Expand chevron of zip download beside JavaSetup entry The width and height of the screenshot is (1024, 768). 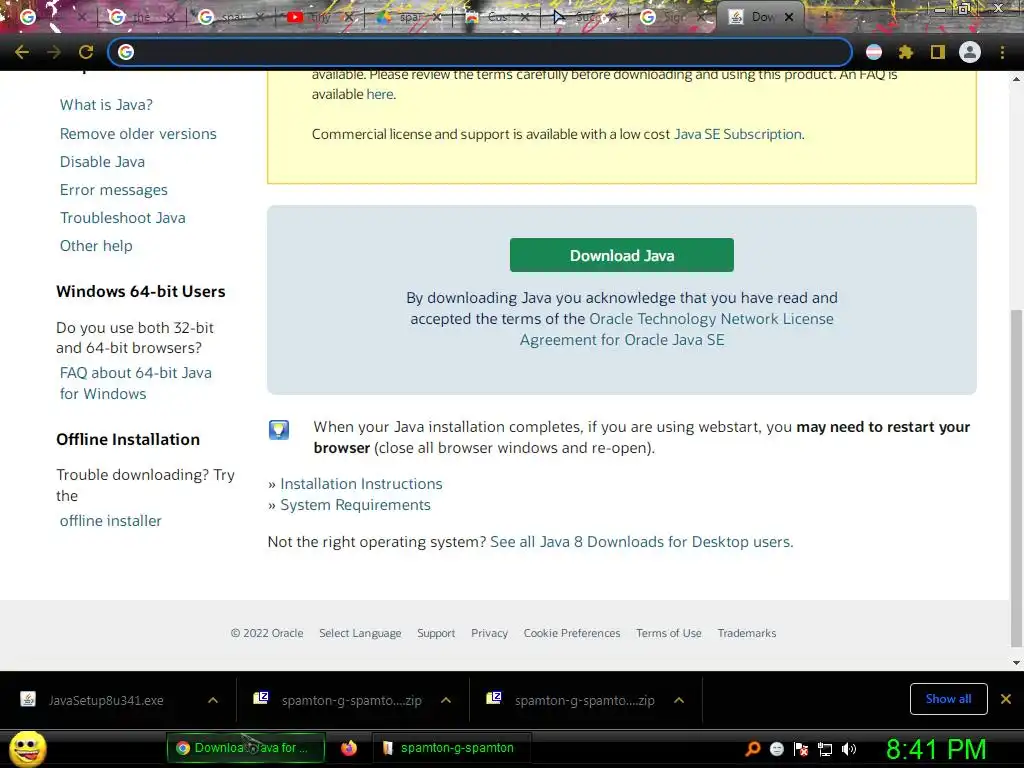click(x=446, y=700)
